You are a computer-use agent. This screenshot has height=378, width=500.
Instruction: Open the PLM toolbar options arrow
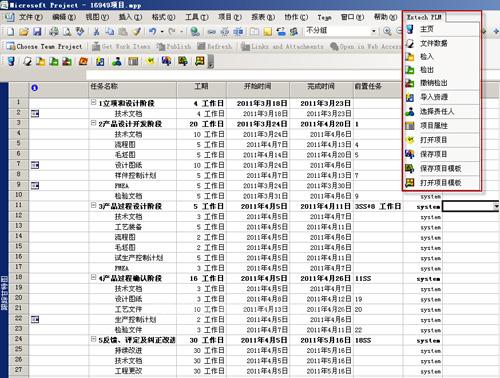pos(210,62)
